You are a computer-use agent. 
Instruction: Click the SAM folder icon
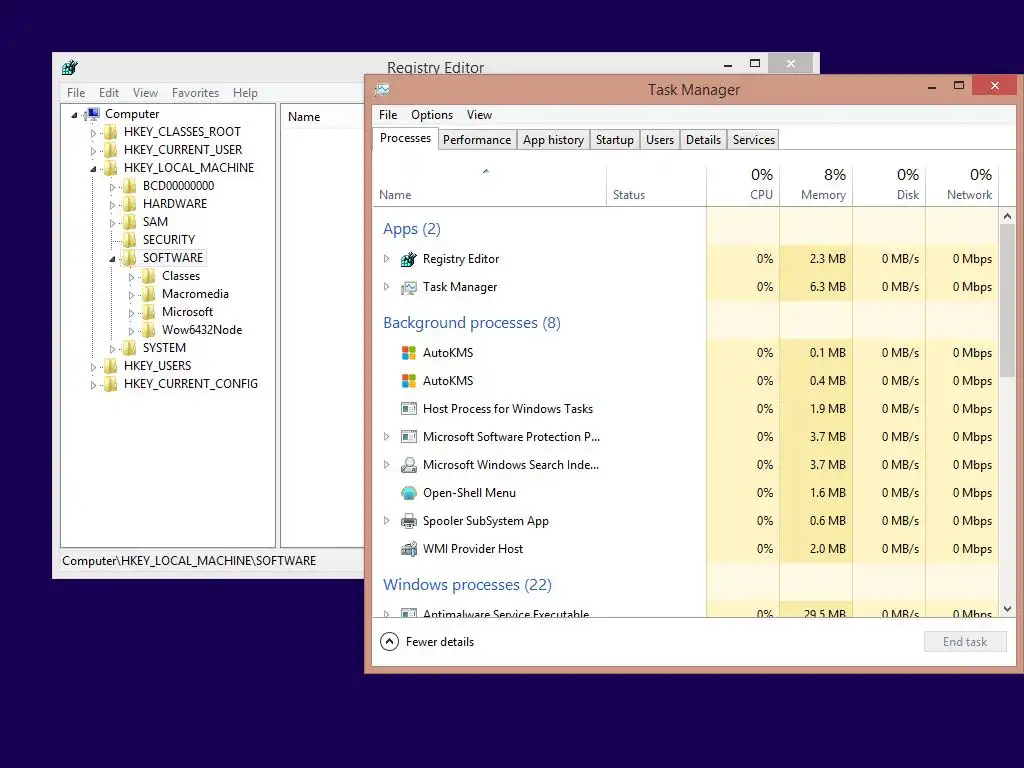click(x=130, y=222)
